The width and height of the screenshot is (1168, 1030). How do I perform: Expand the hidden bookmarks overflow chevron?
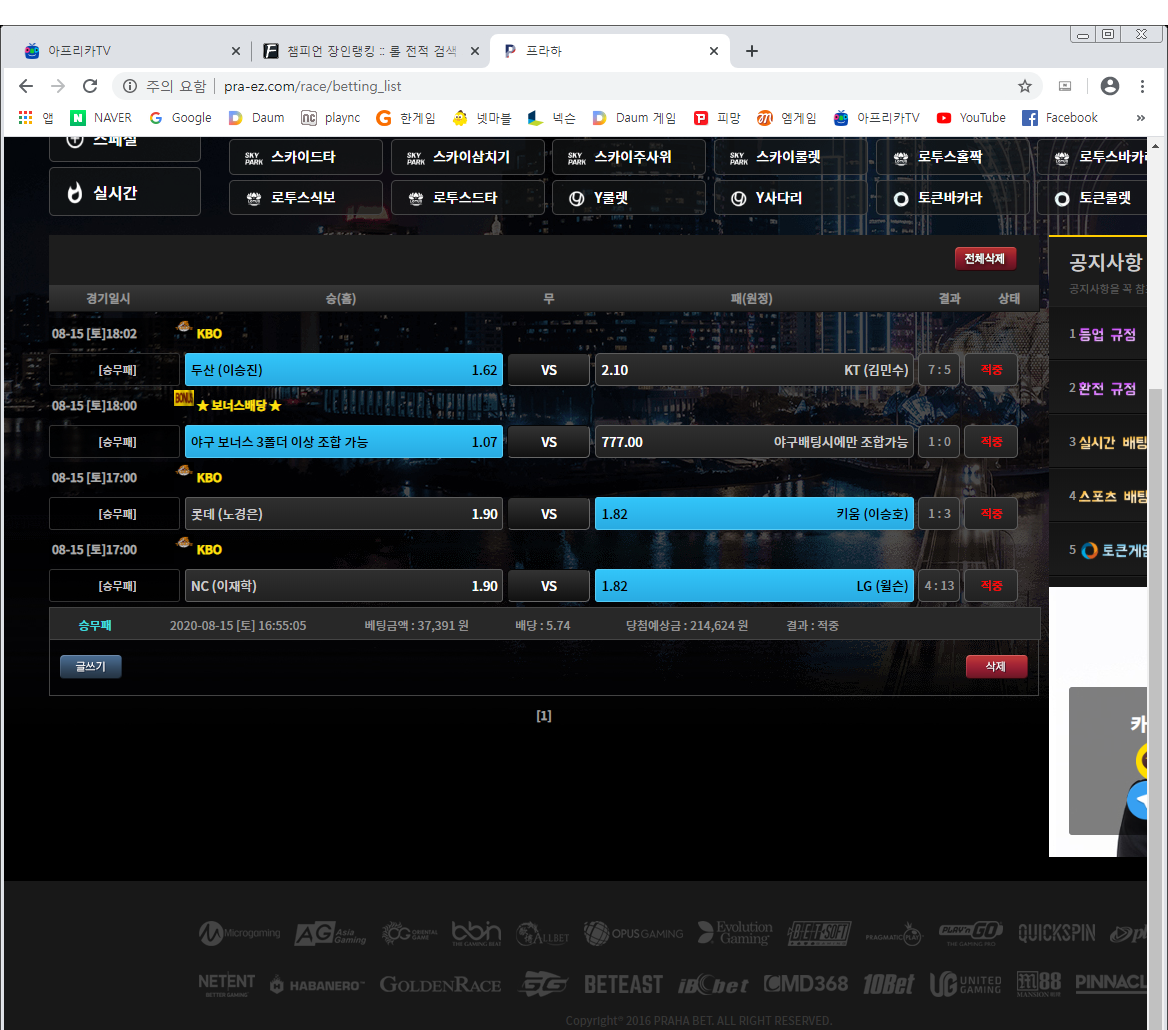1140,118
